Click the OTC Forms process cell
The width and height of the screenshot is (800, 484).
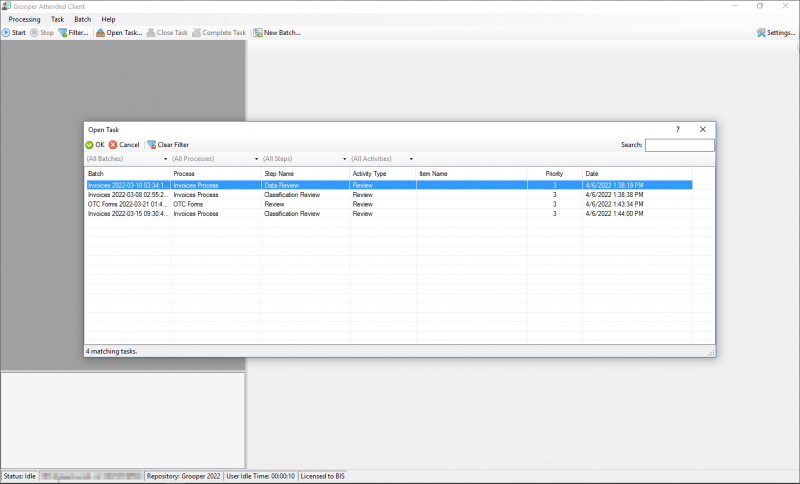pyautogui.click(x=216, y=204)
